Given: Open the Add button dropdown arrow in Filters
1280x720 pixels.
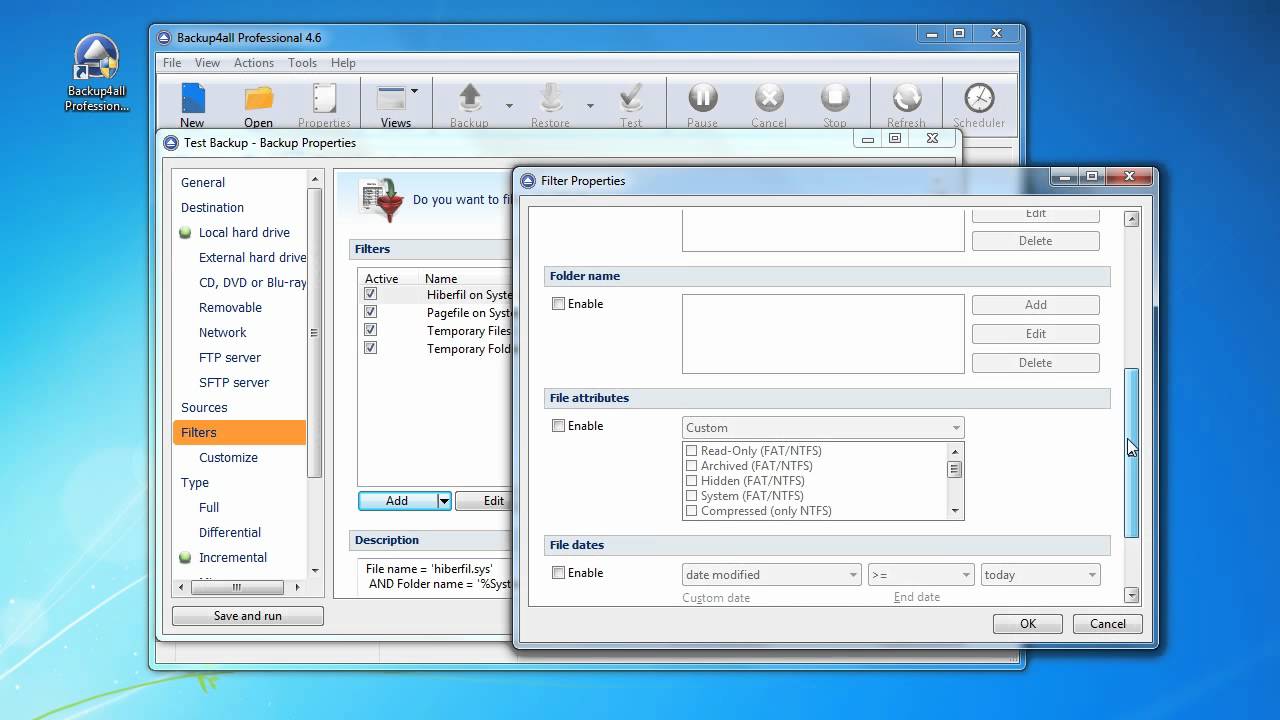Looking at the screenshot, I should 444,501.
